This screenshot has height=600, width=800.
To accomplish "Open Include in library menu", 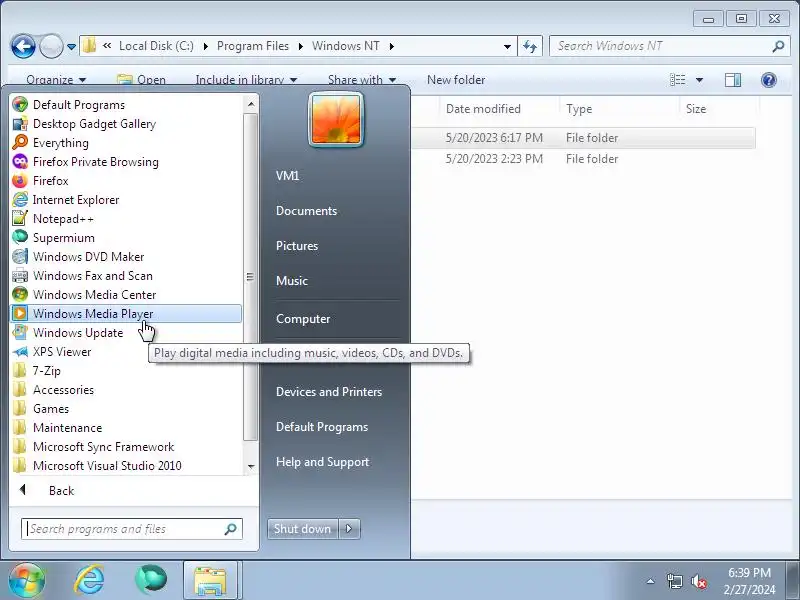I will coord(246,80).
